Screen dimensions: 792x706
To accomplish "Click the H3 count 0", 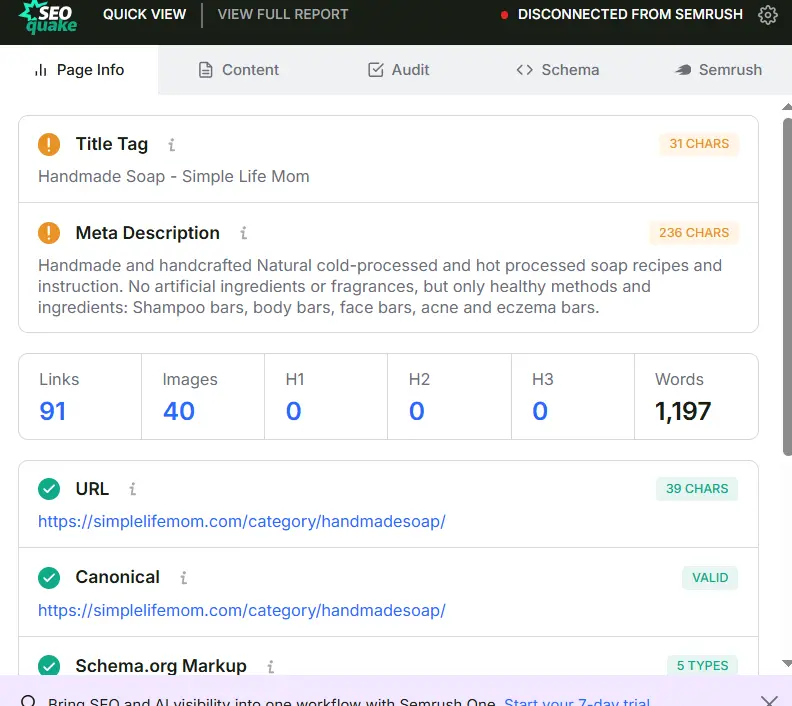I will coord(540,411).
